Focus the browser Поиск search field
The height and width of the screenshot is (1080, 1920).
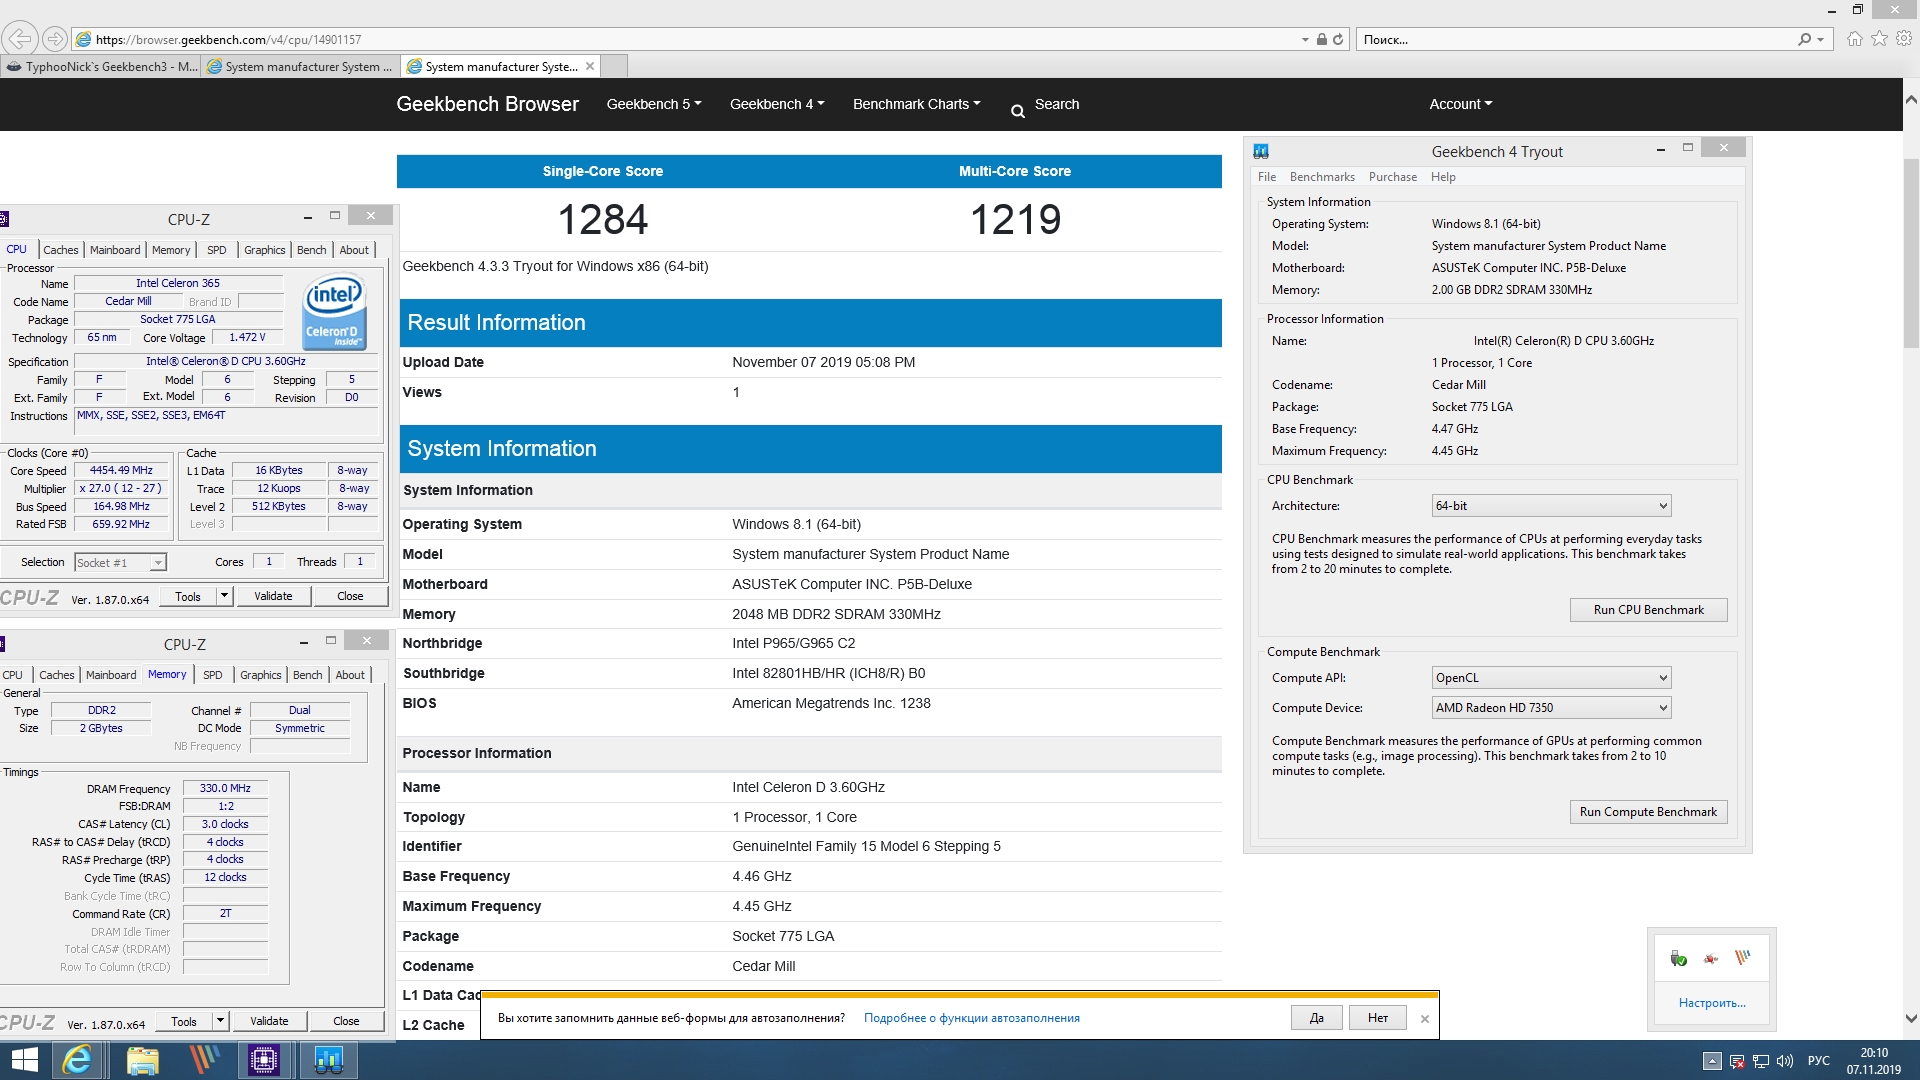(1577, 40)
